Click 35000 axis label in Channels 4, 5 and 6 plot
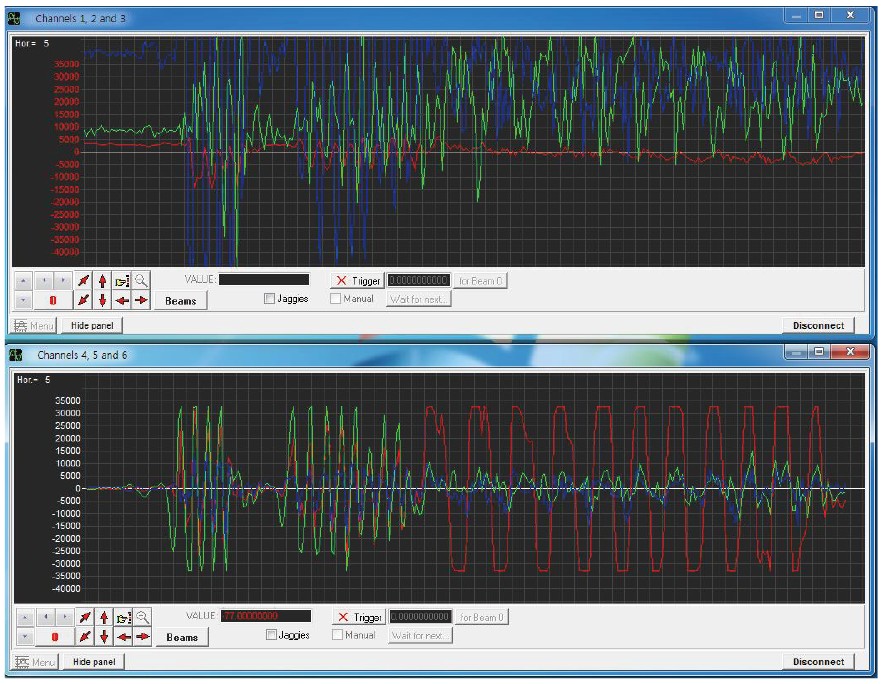Screen dimensions: 883x684 click(x=68, y=401)
